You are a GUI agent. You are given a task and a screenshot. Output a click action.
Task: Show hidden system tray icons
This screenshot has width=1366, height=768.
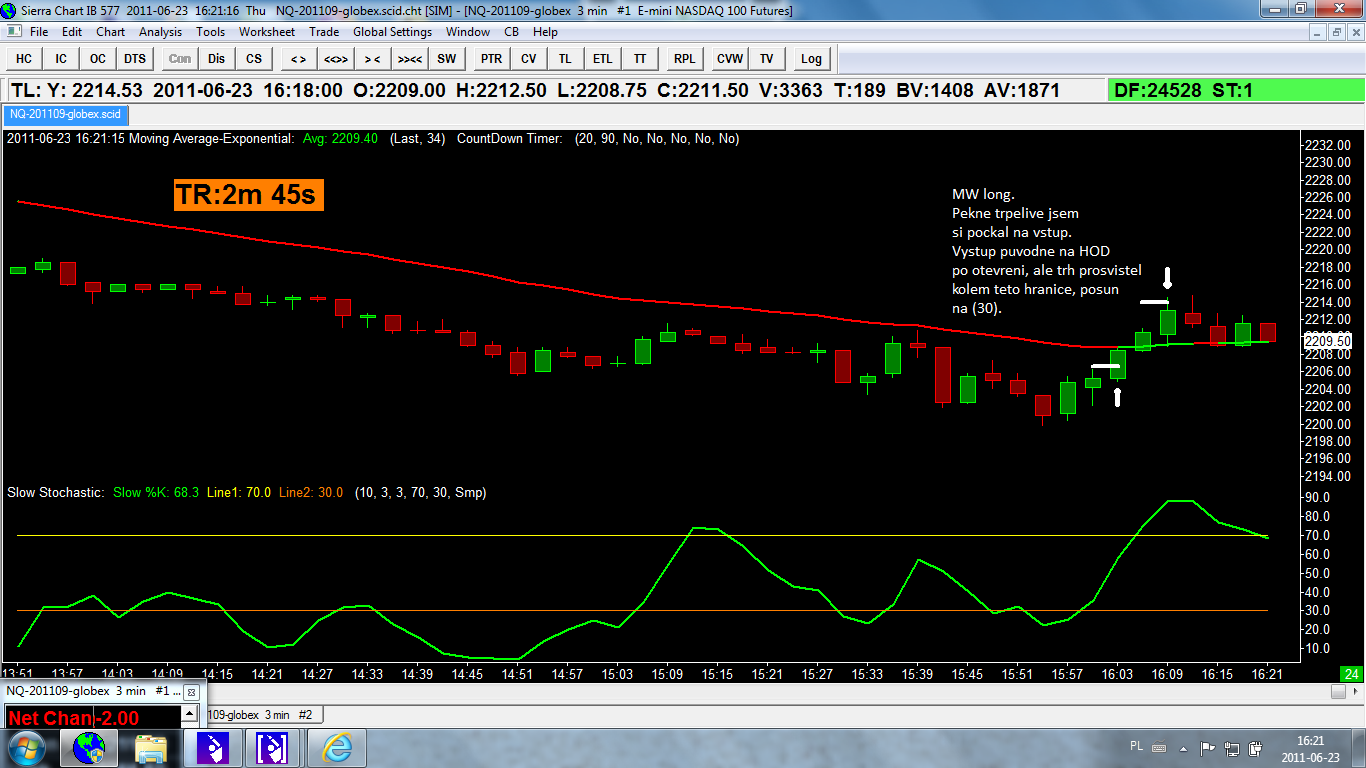[x=1185, y=747]
